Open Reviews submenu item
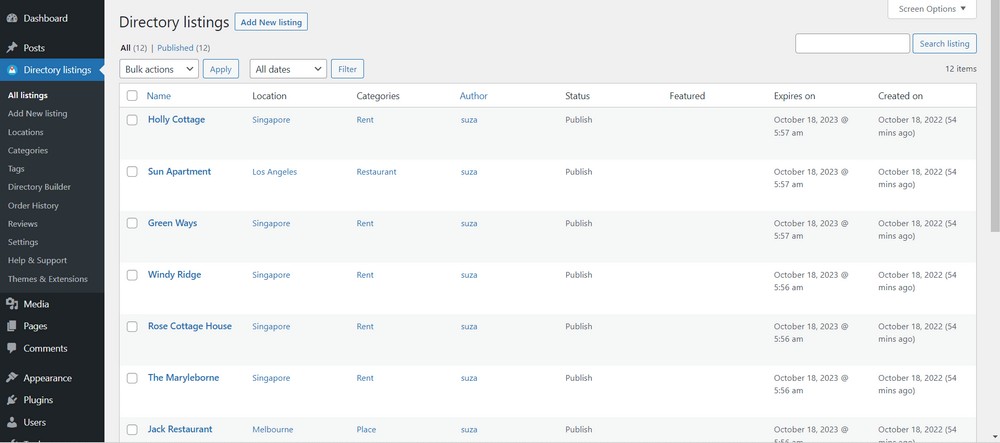This screenshot has height=443, width=1000. (22, 224)
